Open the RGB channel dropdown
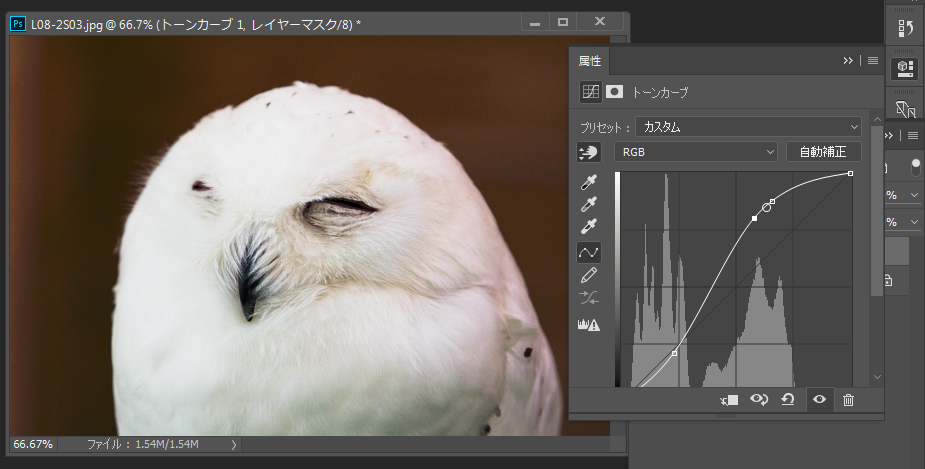 pyautogui.click(x=696, y=152)
